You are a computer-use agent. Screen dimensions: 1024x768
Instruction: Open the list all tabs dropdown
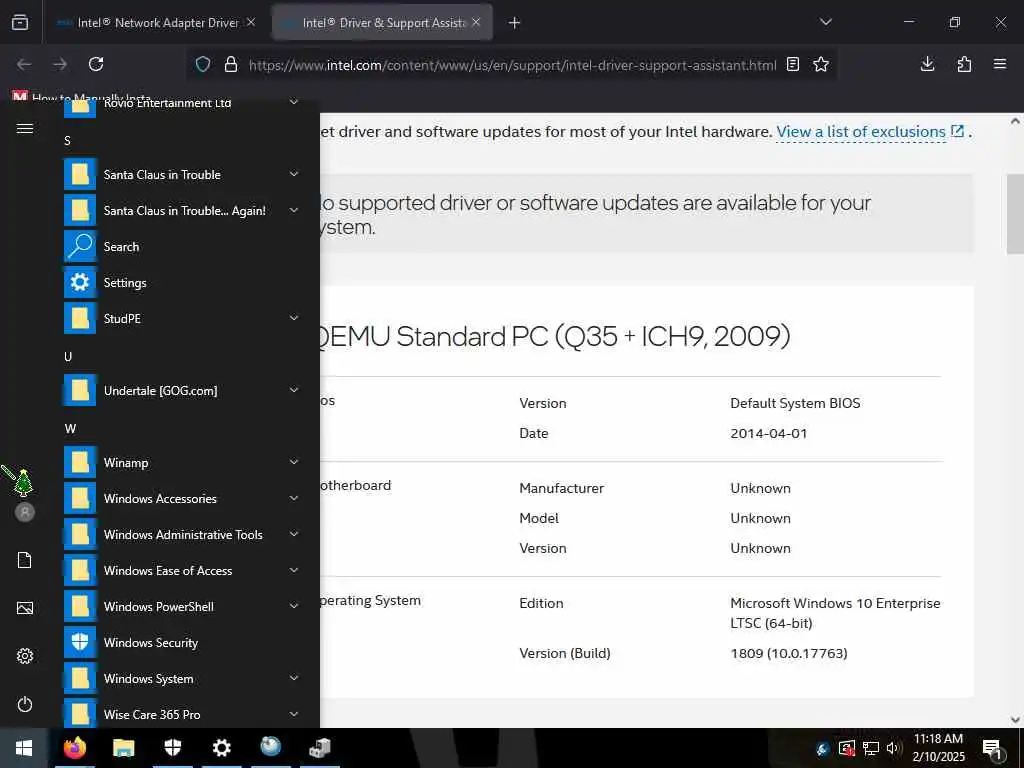(x=826, y=22)
